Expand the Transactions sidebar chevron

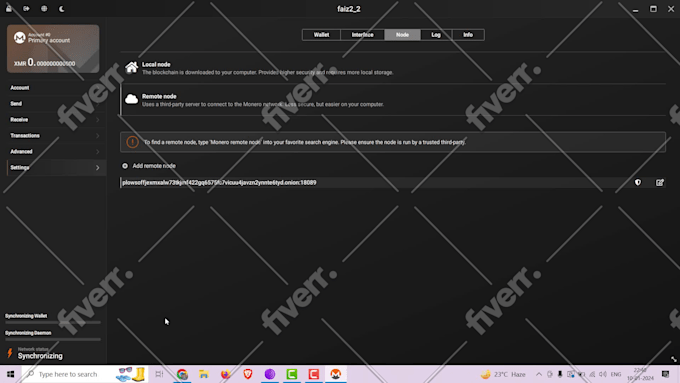[97, 136]
